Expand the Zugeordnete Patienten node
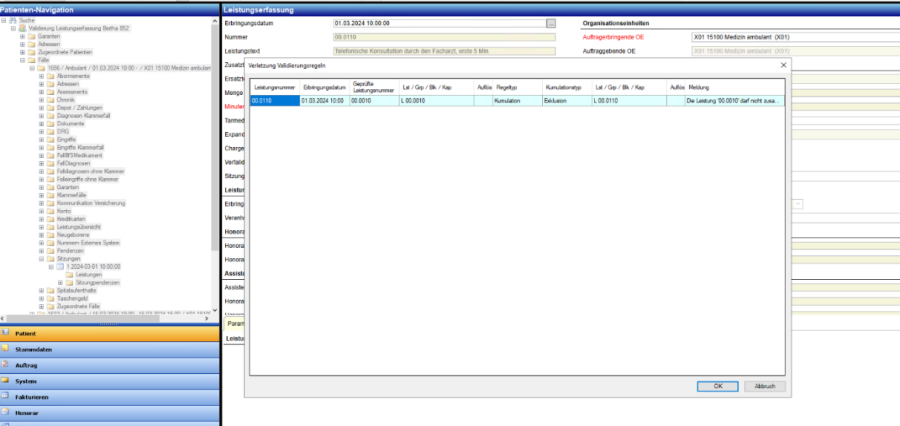Viewport: 900px width, 426px height. coord(22,52)
